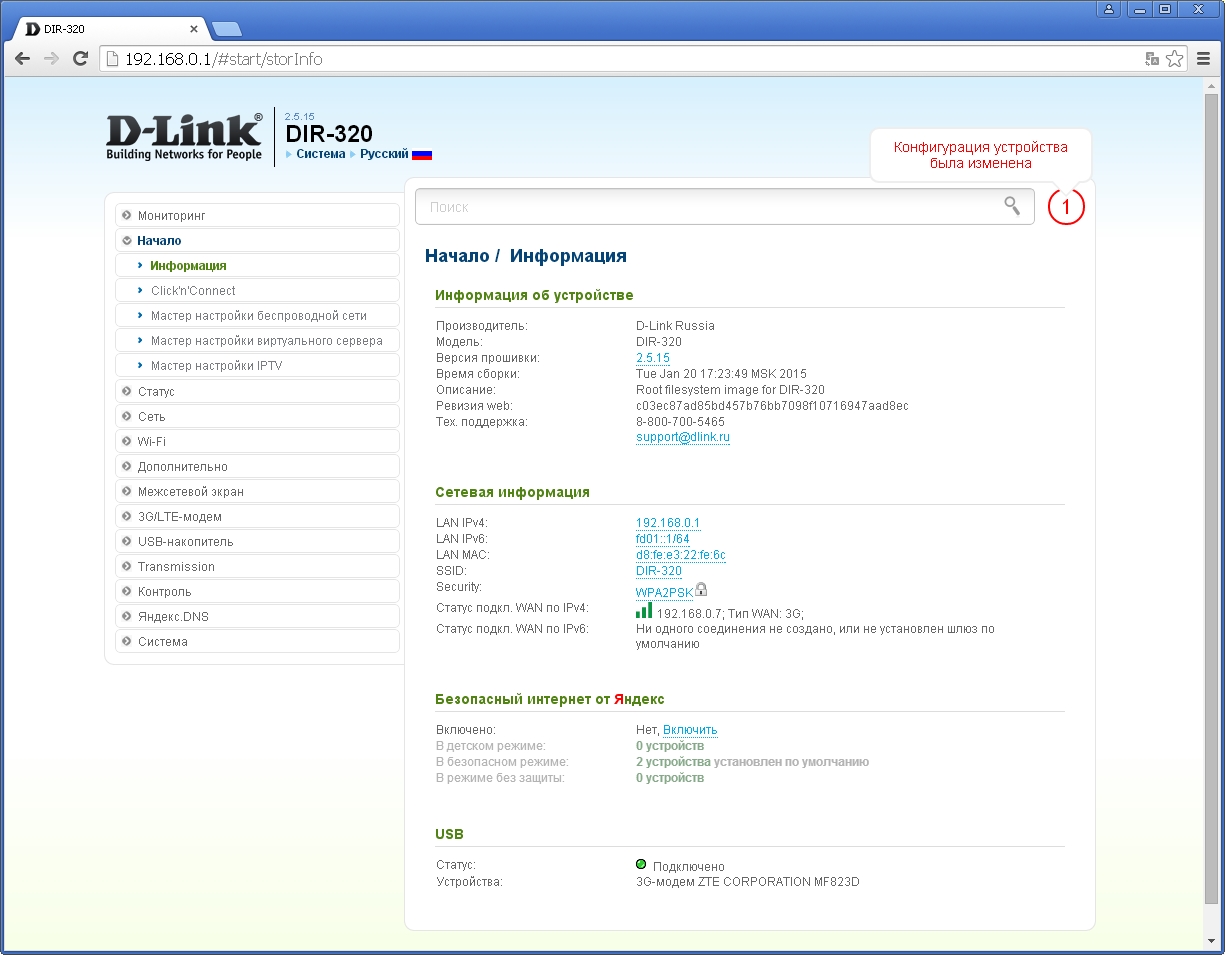This screenshot has width=1225, height=955.
Task: Expand the Сеть menu section
Action: pos(257,416)
